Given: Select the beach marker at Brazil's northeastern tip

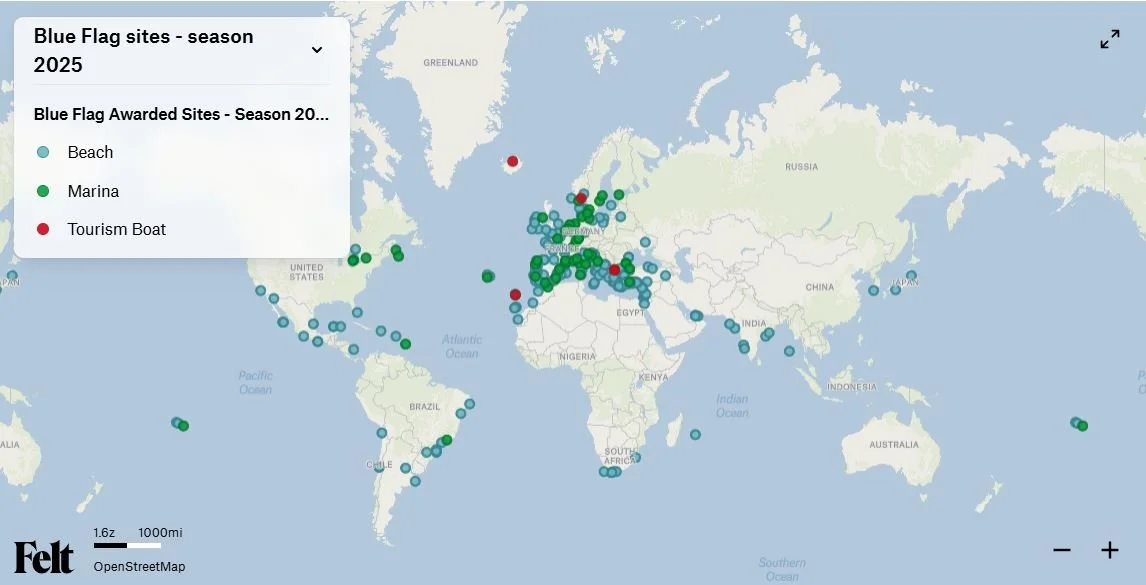Looking at the screenshot, I should tap(469, 404).
